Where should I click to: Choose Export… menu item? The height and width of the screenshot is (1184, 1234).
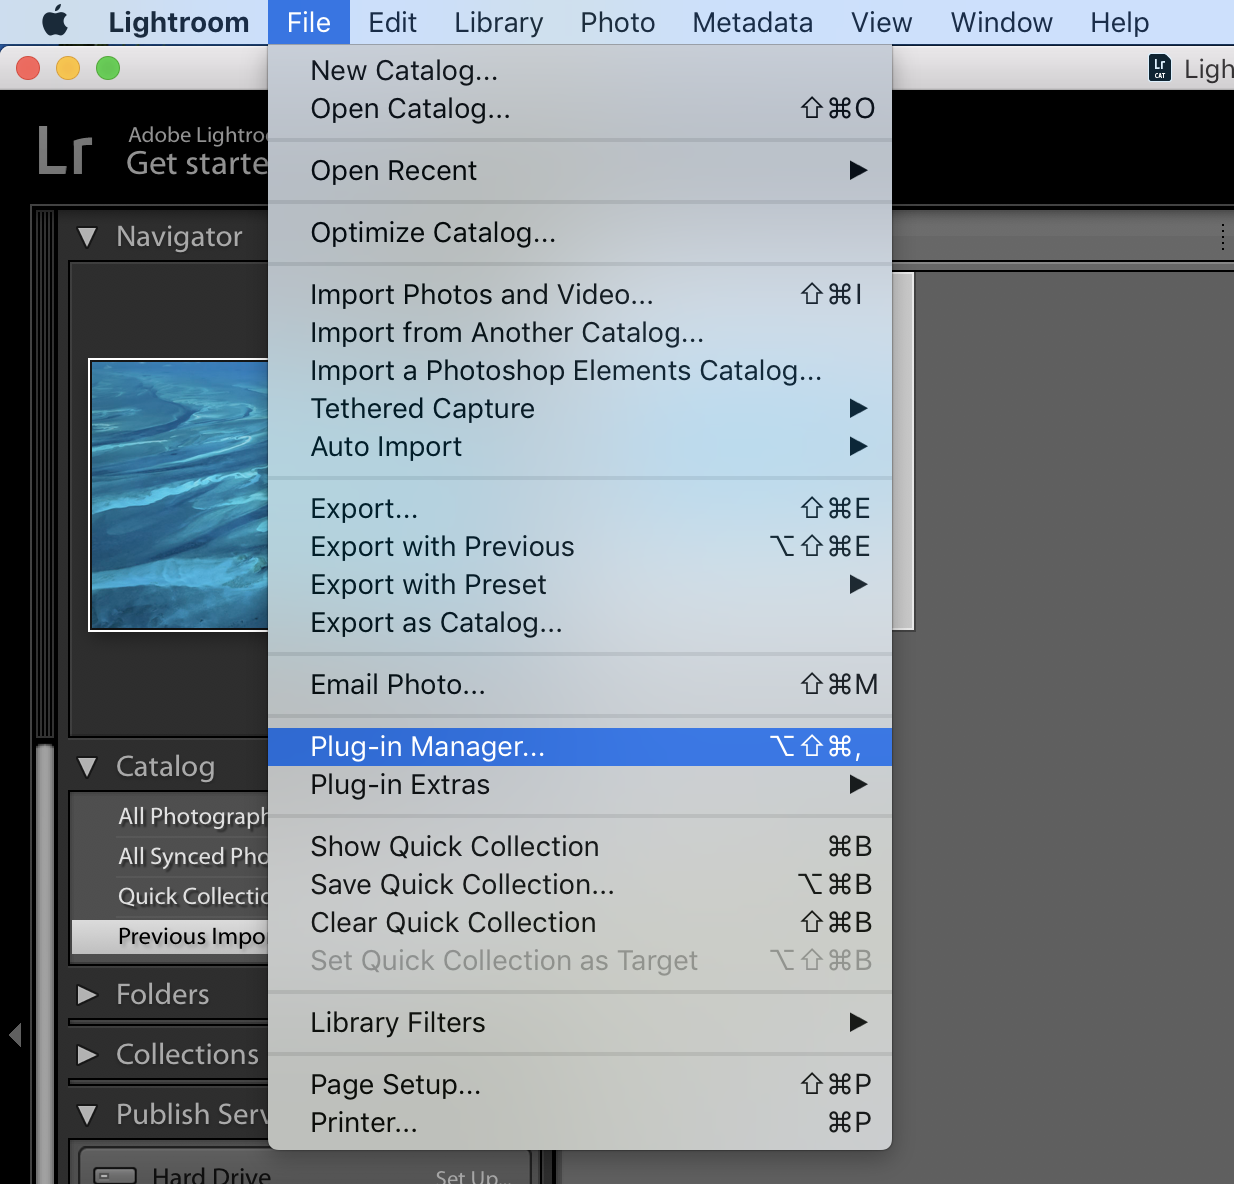click(x=580, y=509)
